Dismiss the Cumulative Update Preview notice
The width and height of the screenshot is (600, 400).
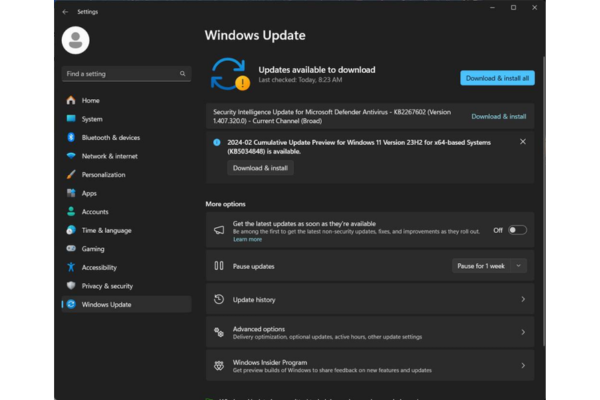[523, 142]
